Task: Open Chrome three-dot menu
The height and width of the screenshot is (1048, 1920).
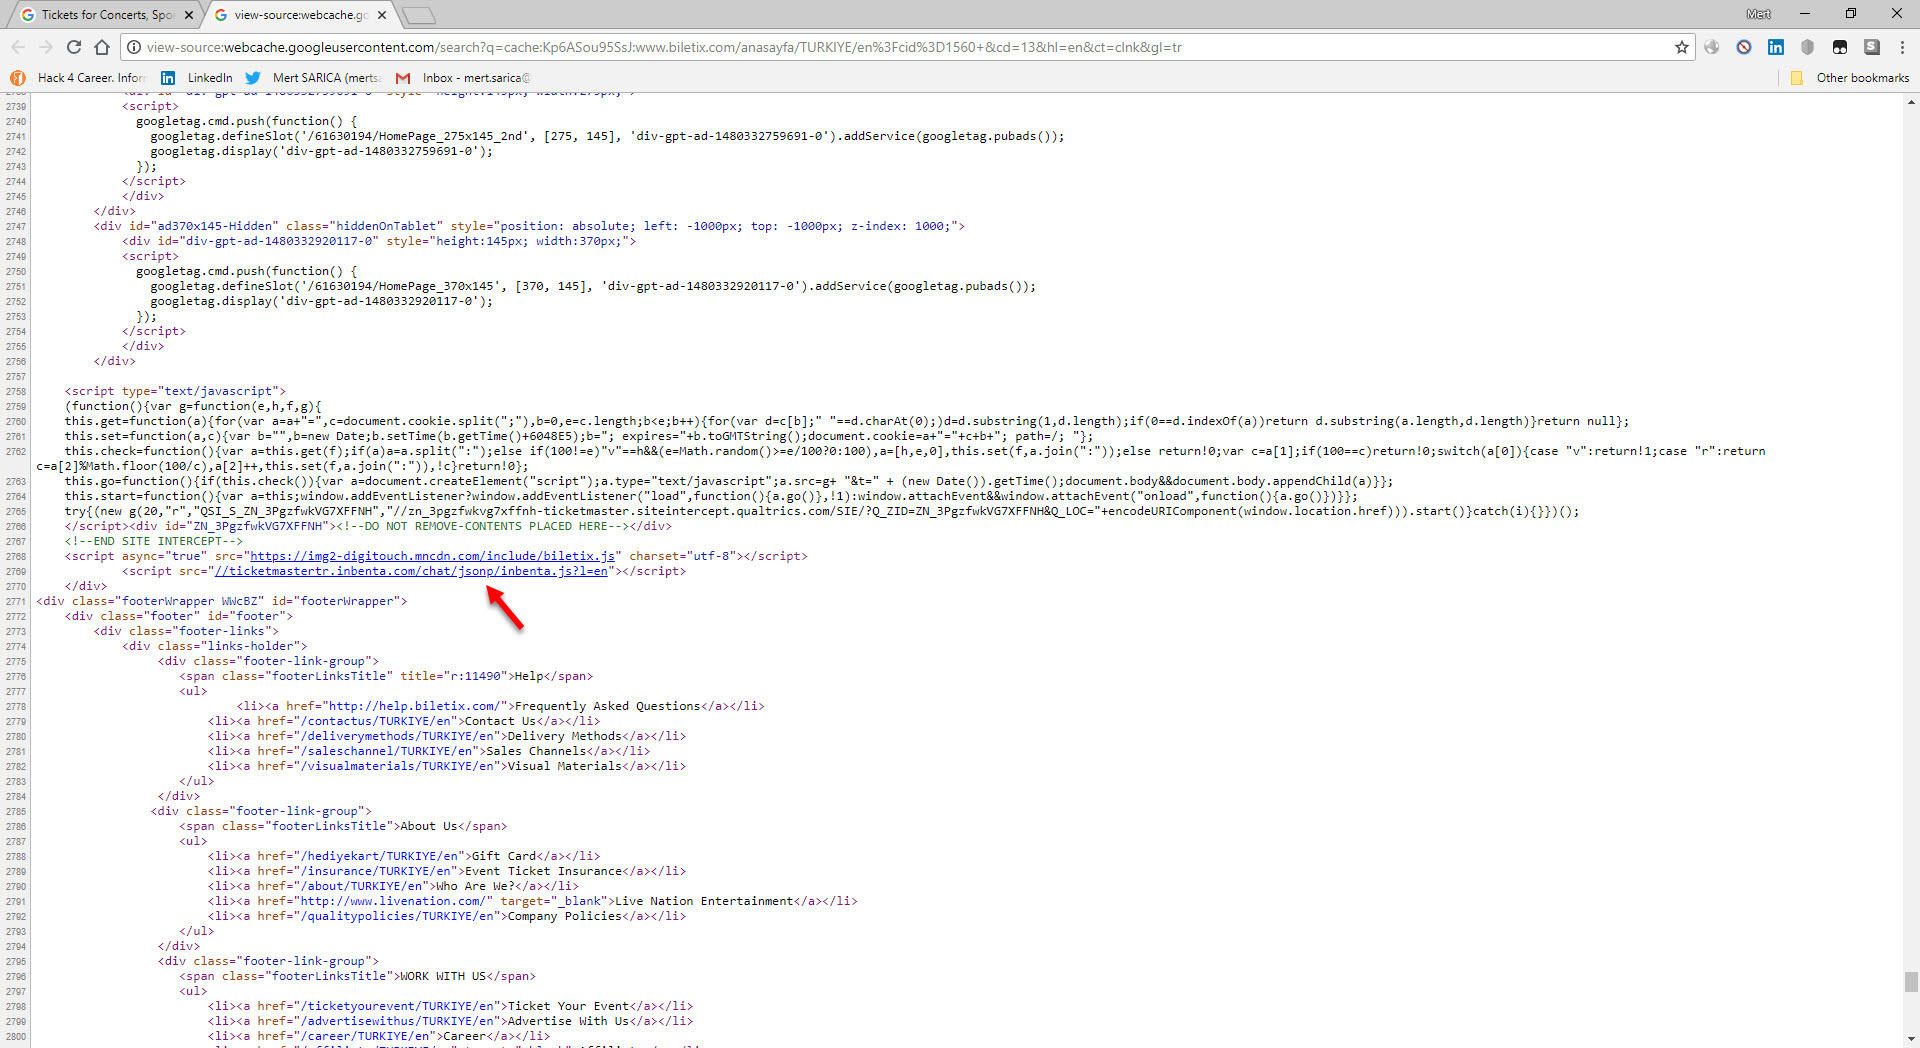Action: pyautogui.click(x=1902, y=47)
